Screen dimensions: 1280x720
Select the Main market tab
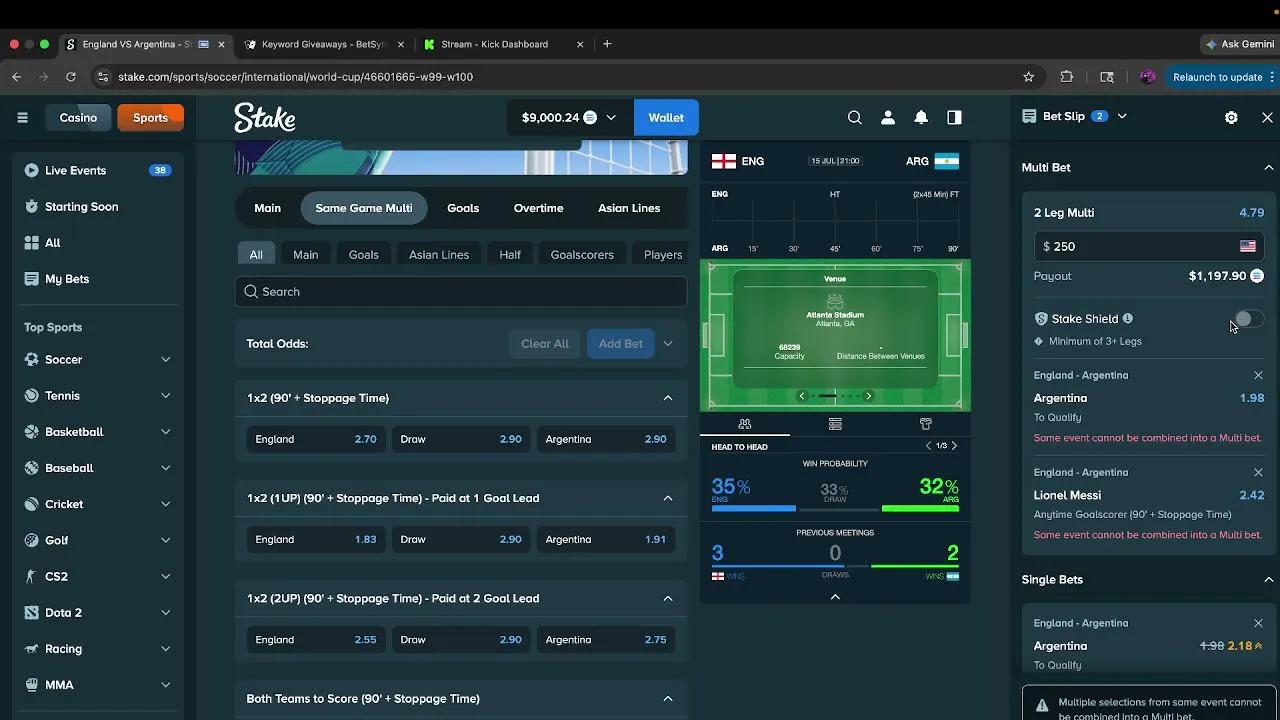click(x=267, y=208)
